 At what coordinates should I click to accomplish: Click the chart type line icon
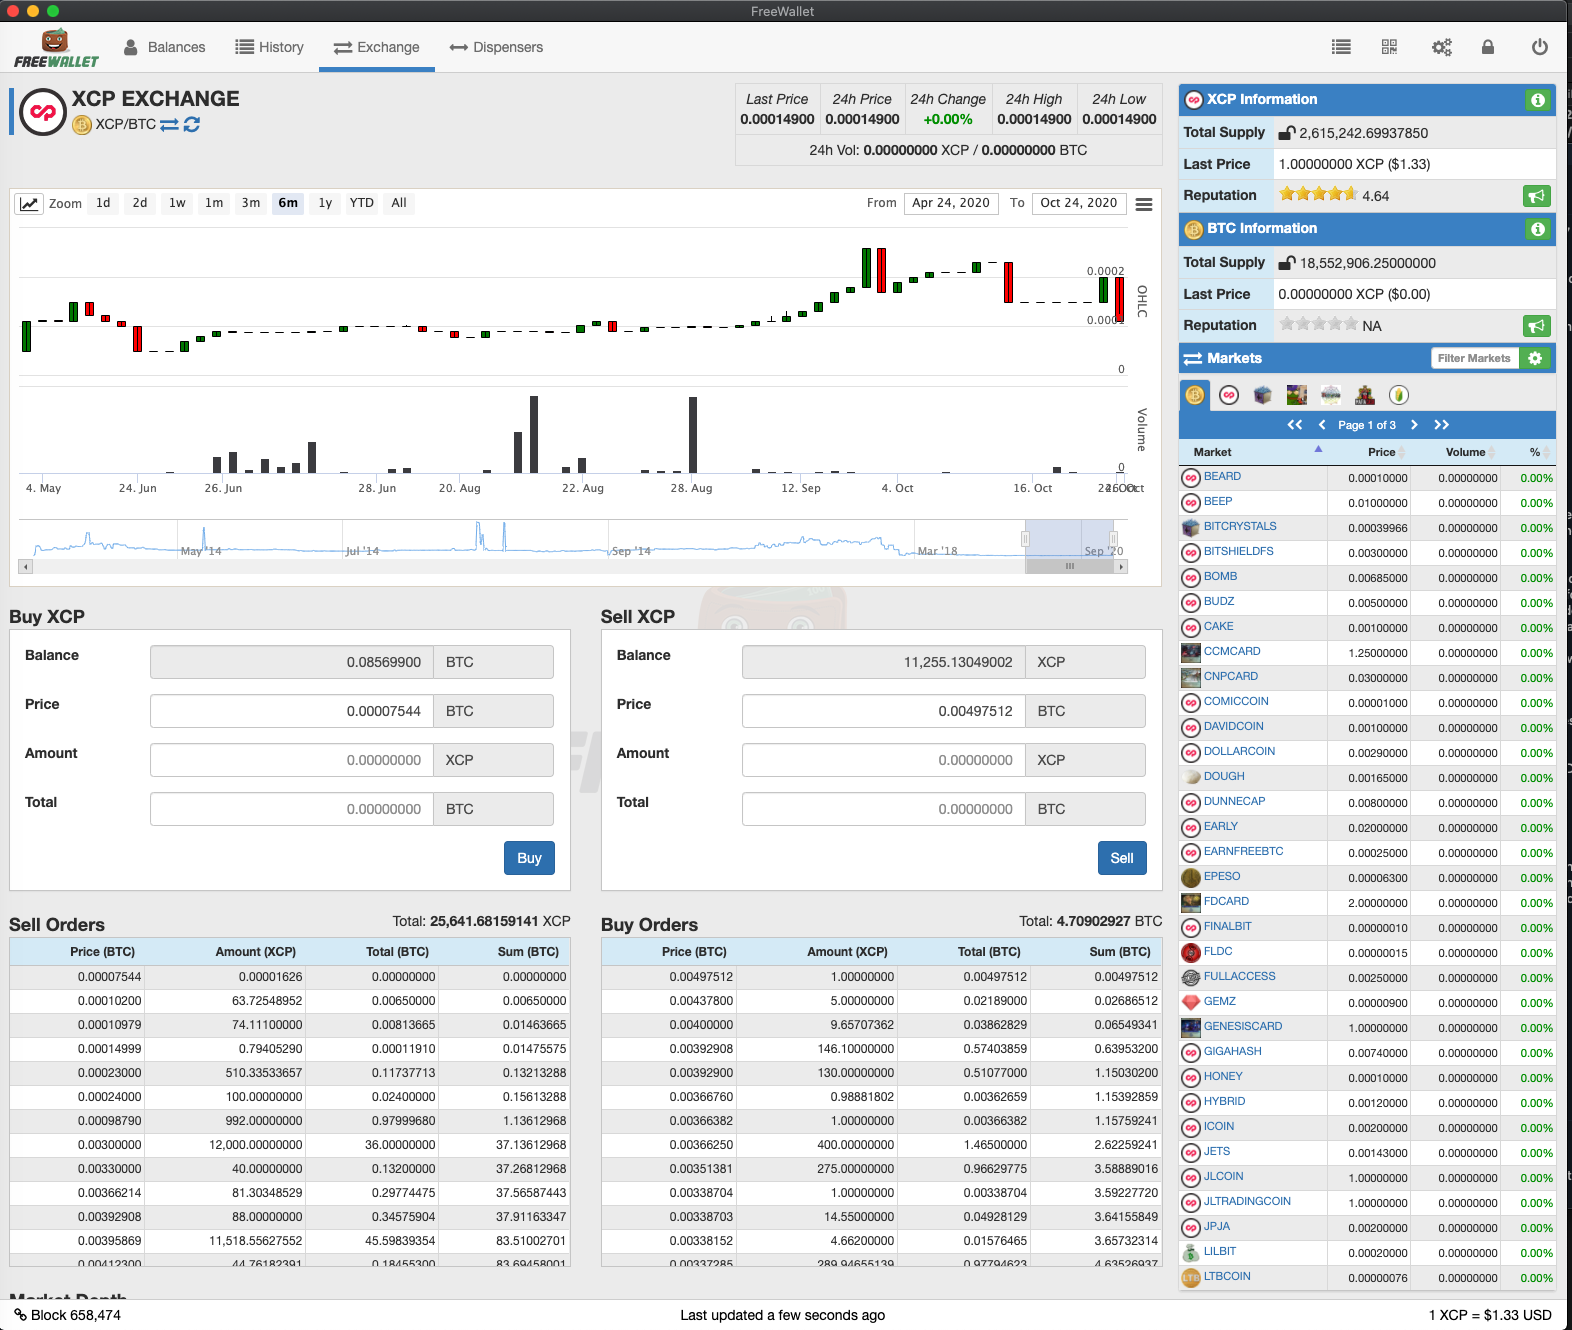click(29, 204)
